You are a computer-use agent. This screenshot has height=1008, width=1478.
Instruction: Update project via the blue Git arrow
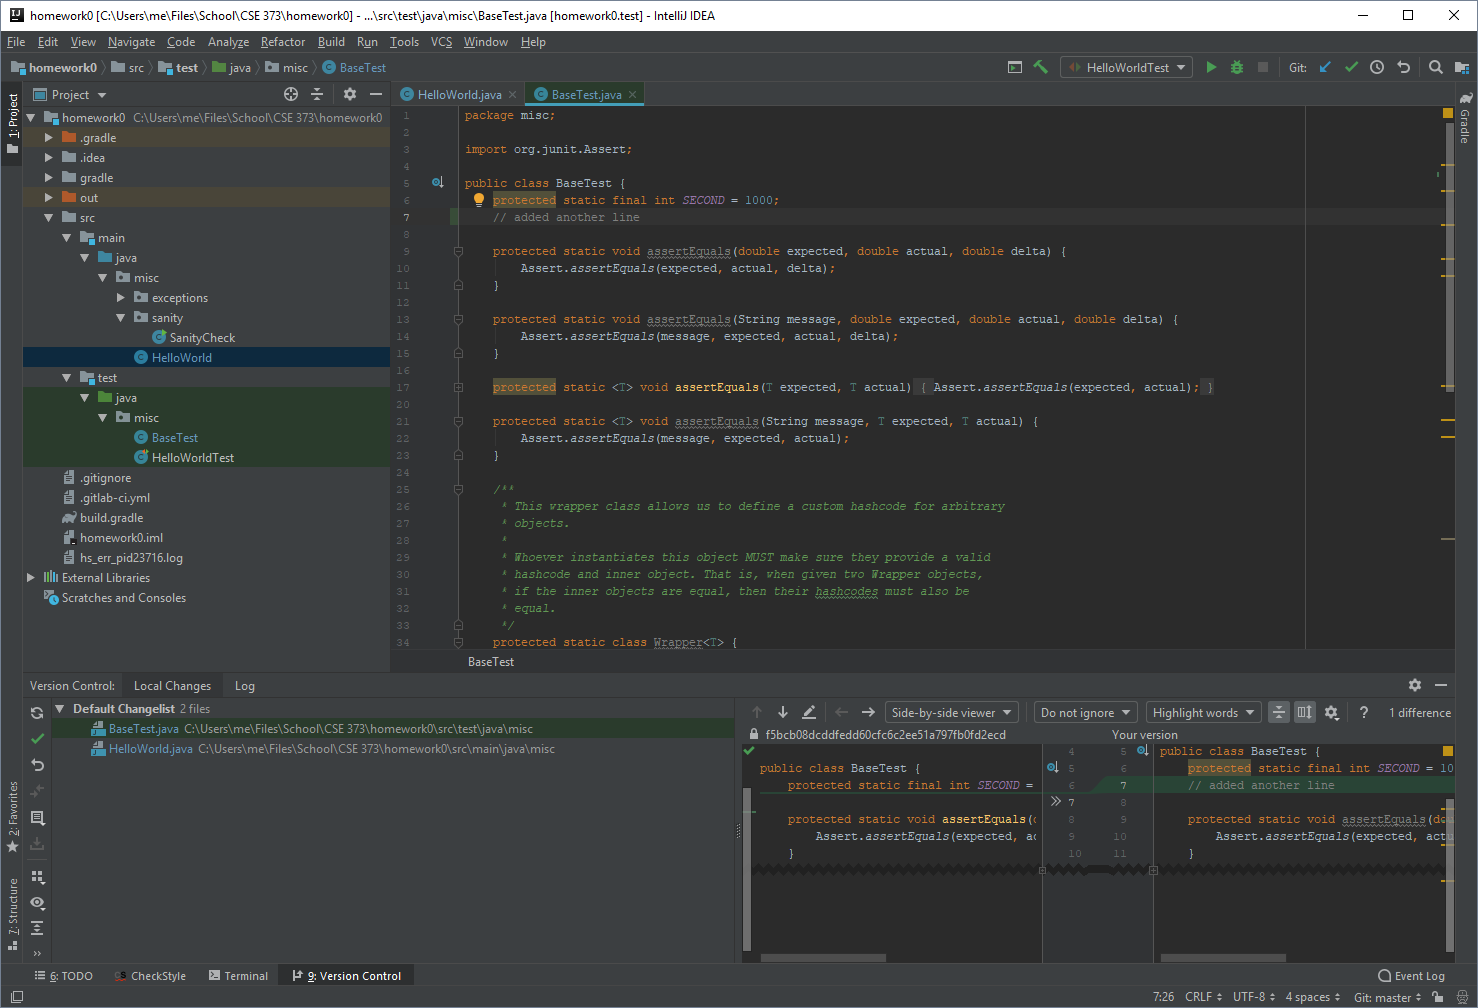point(1325,67)
